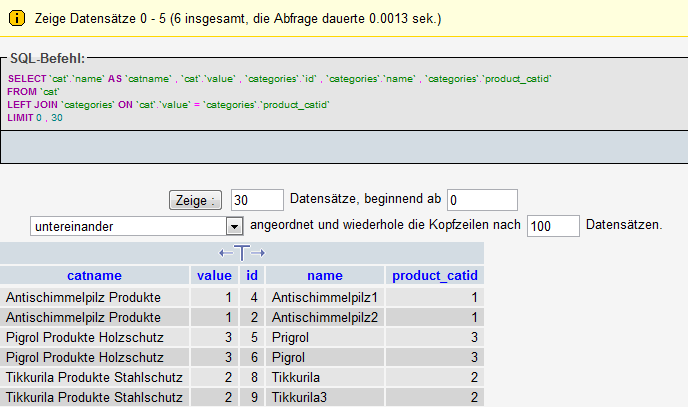Focus the repeat headers field showing 100

click(553, 226)
